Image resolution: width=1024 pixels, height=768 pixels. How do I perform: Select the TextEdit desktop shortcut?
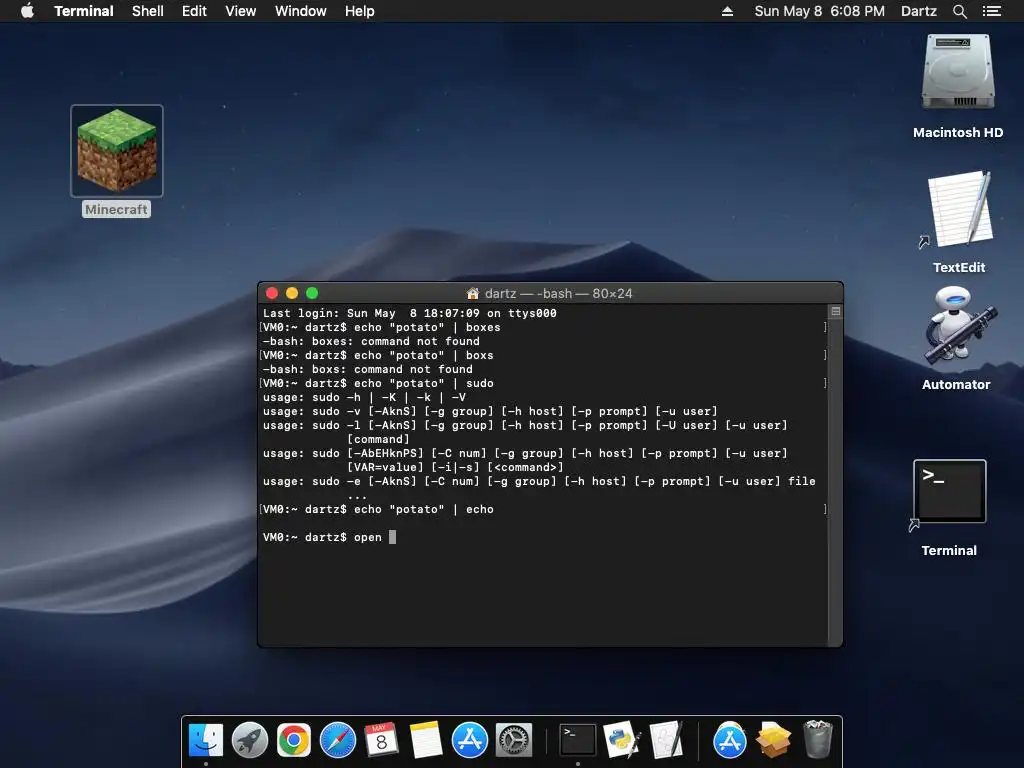click(x=959, y=209)
